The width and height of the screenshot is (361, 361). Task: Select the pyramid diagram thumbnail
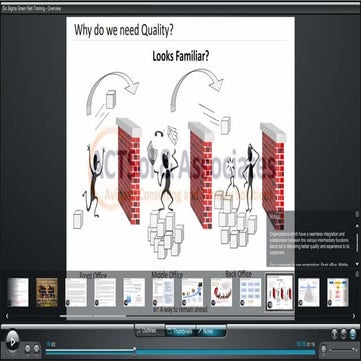point(309,292)
